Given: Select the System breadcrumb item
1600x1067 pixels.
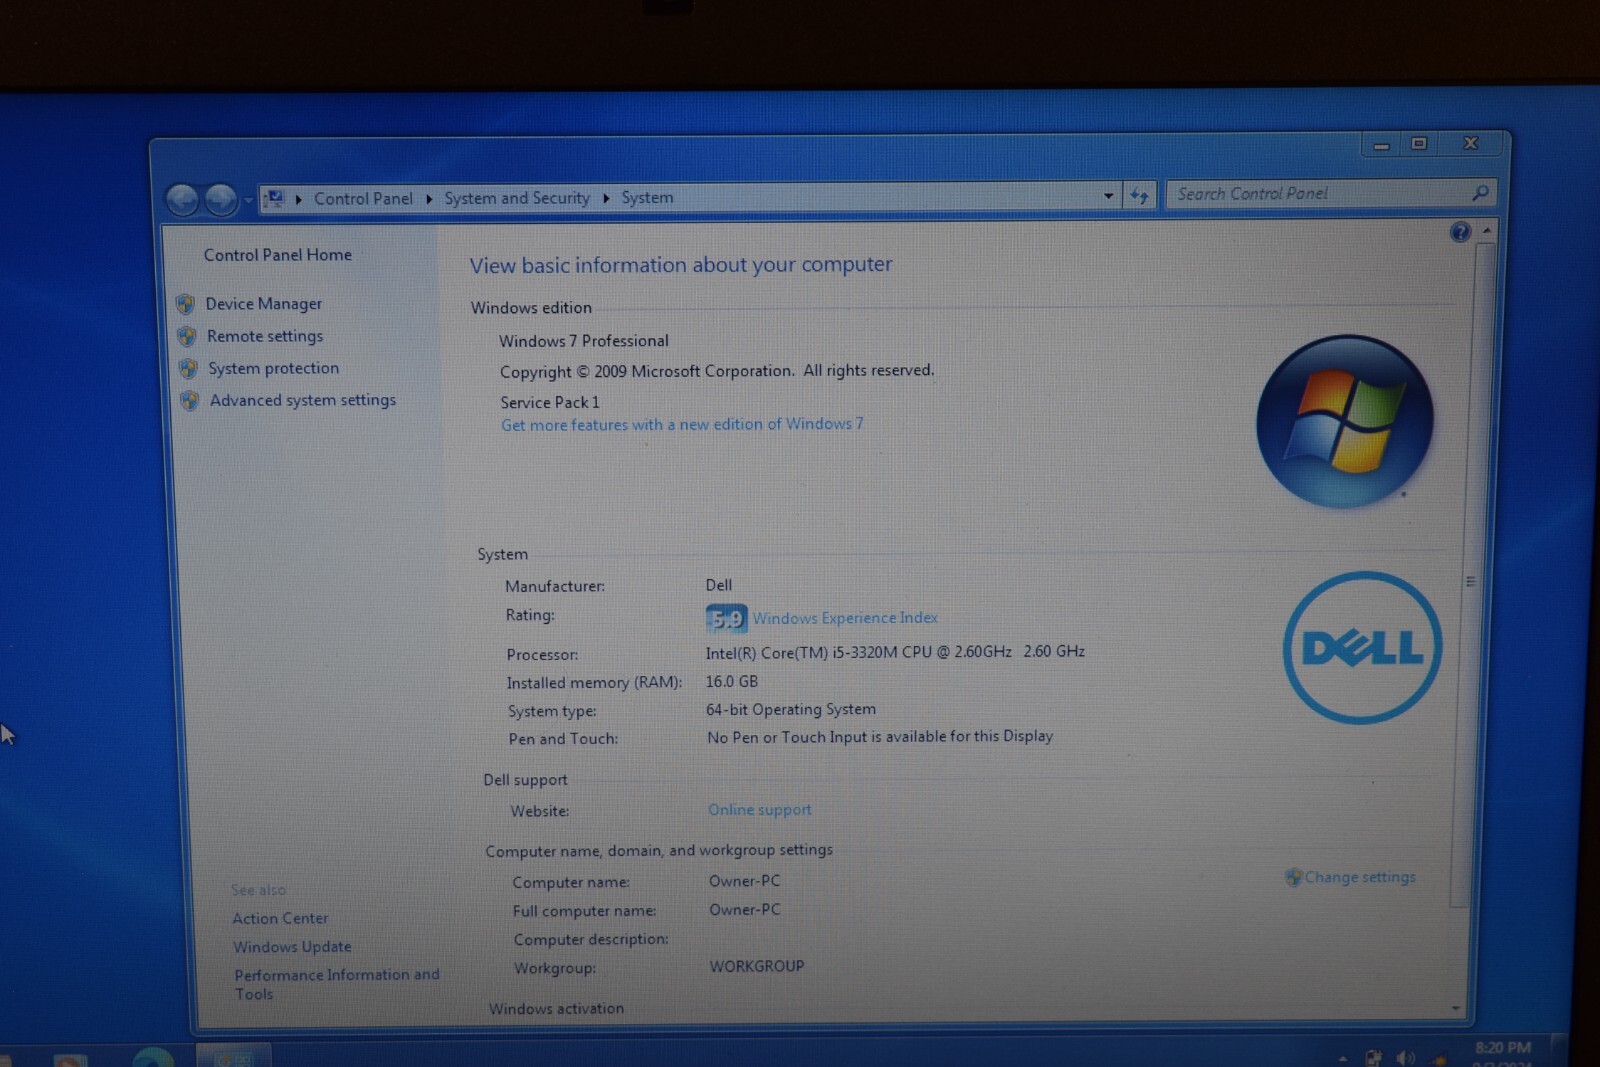Looking at the screenshot, I should [647, 198].
